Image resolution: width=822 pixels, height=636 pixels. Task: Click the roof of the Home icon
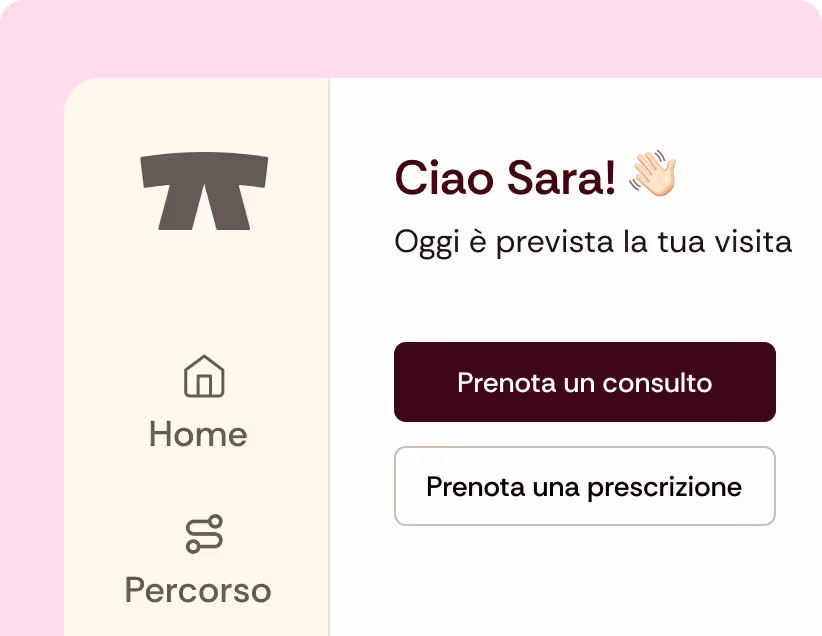(204, 364)
